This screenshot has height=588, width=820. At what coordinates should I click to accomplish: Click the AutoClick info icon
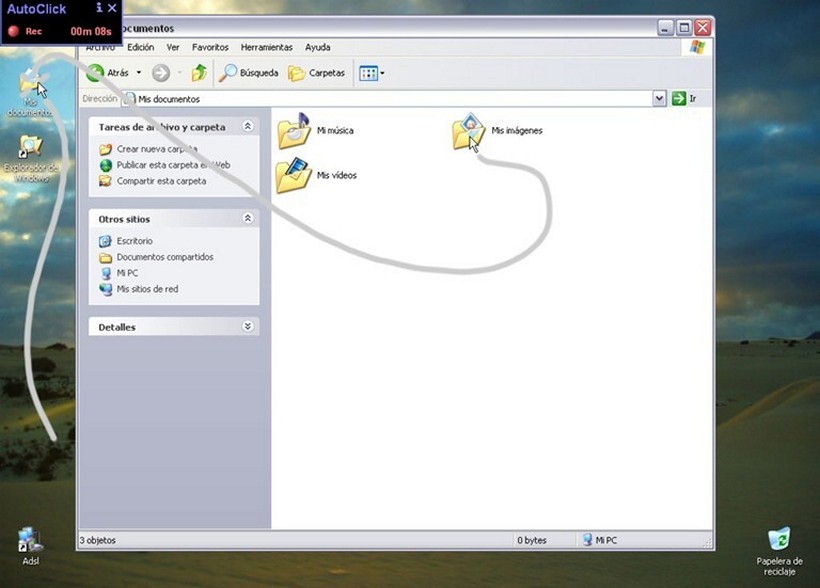pyautogui.click(x=99, y=8)
